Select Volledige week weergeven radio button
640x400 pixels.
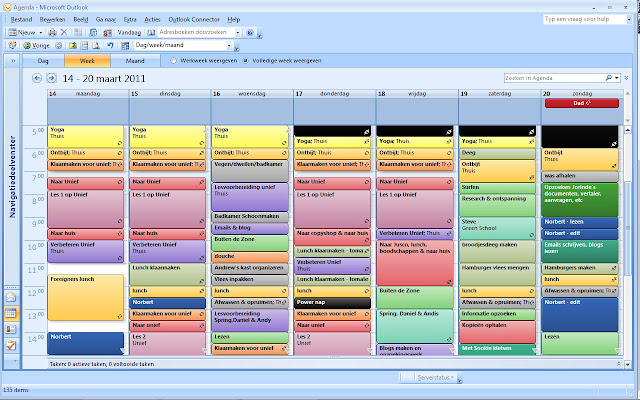245,60
